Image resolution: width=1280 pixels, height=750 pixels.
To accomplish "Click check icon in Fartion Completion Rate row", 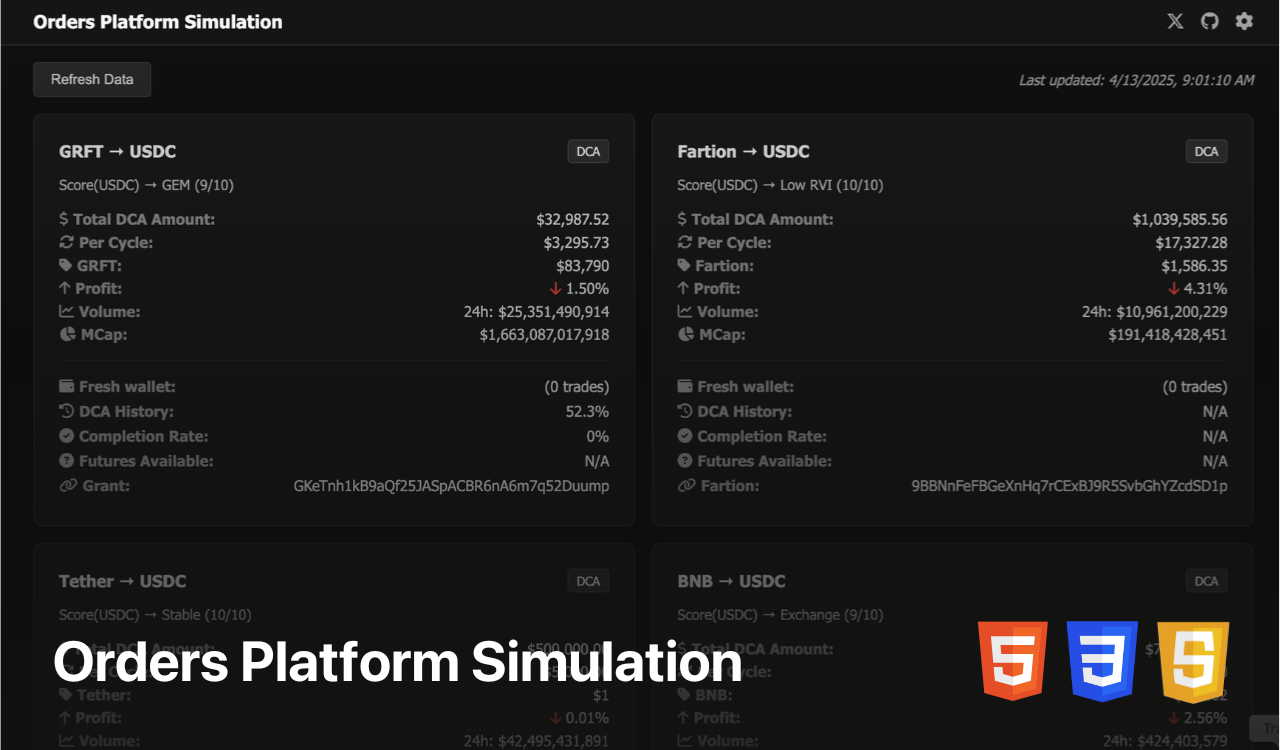I will coord(685,436).
